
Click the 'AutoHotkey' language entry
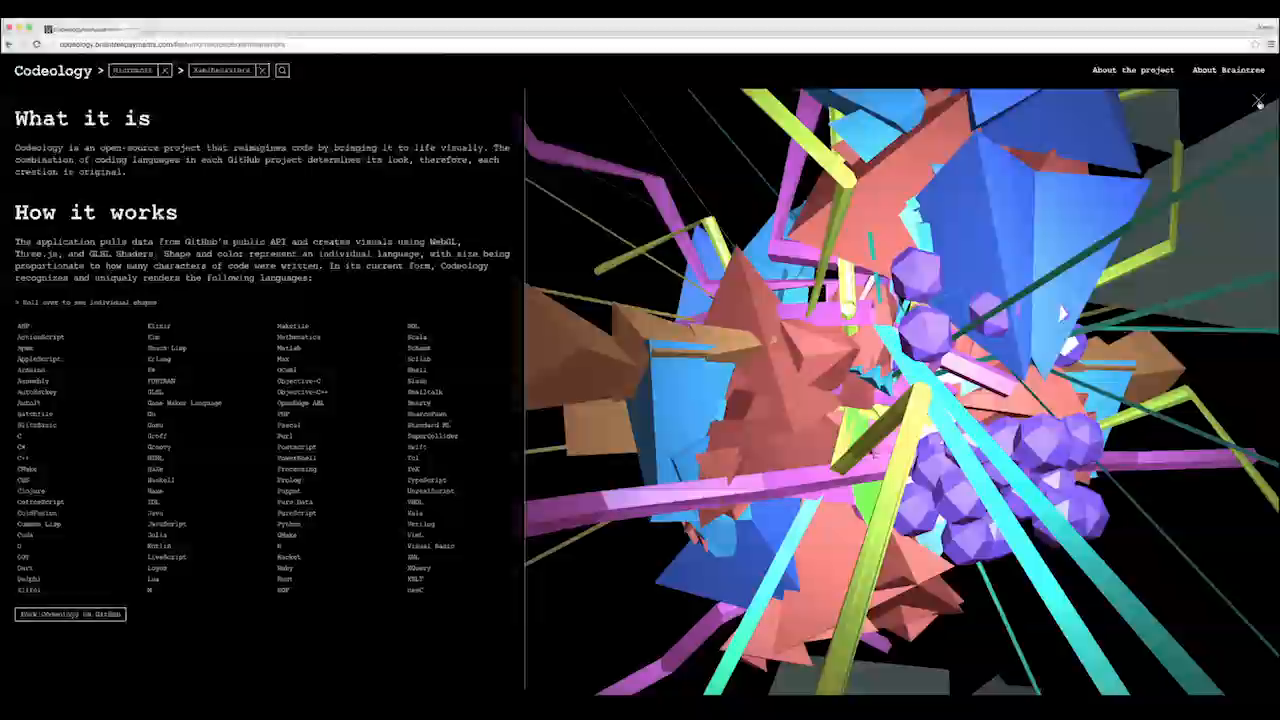37,392
